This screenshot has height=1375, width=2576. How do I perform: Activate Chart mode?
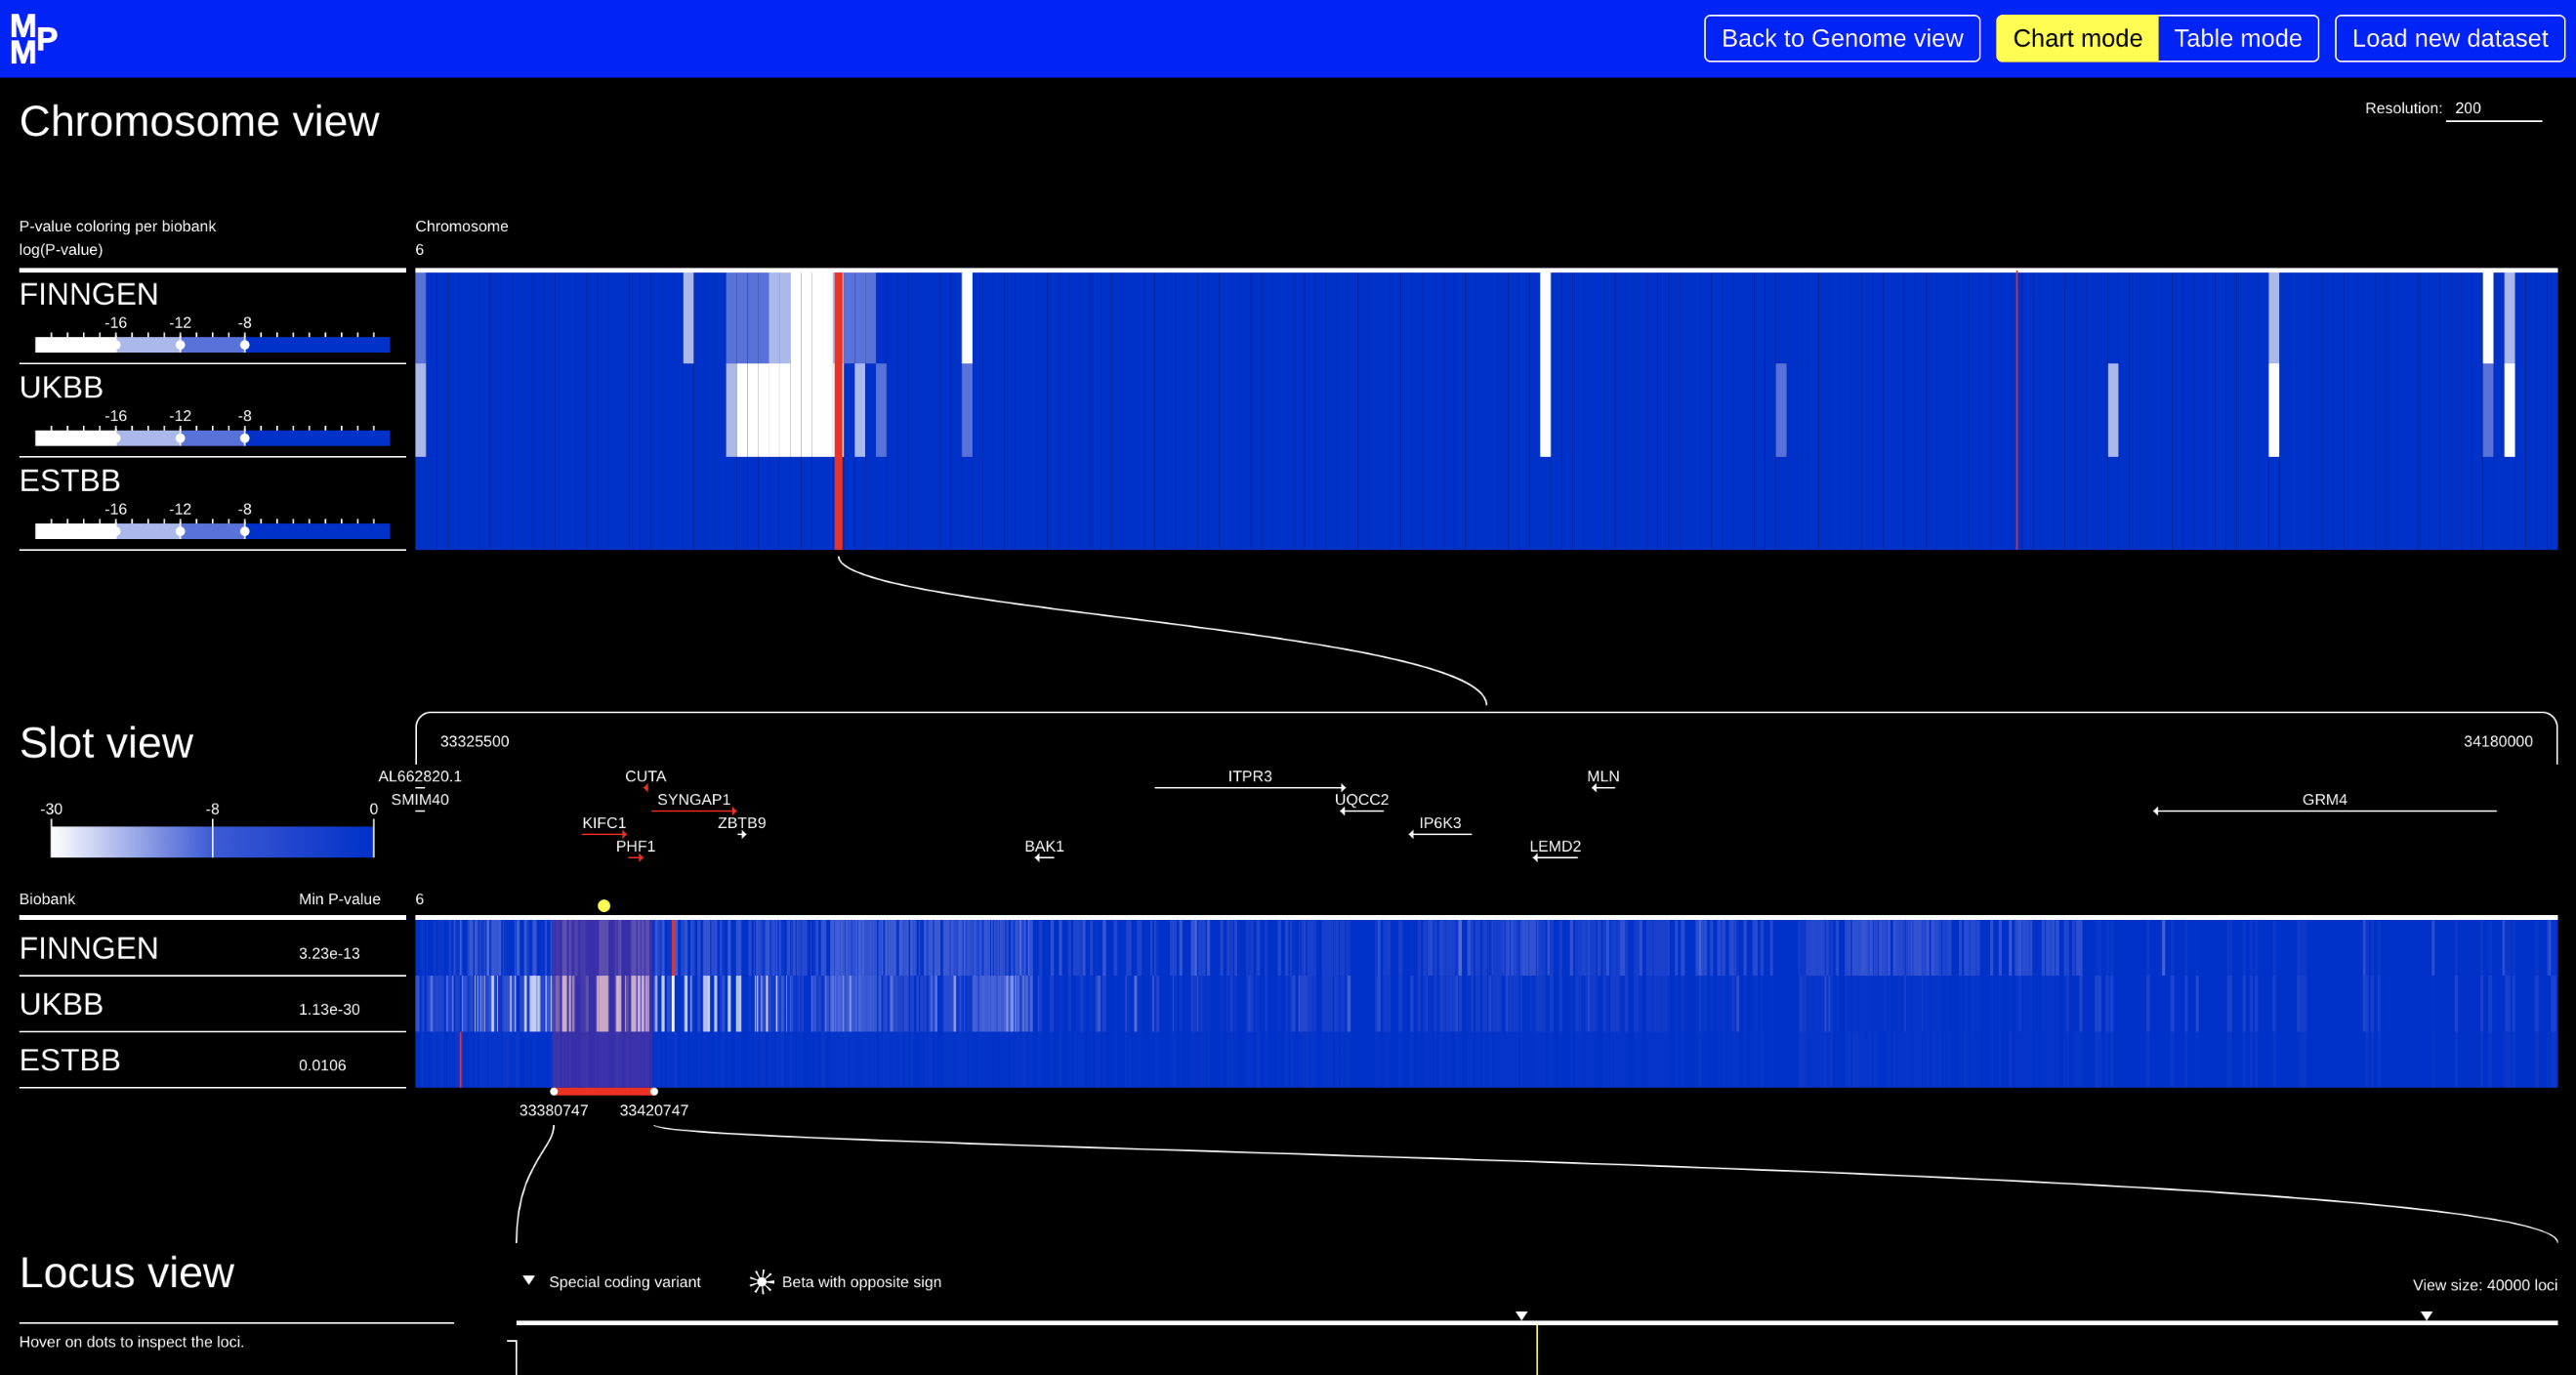[2077, 38]
